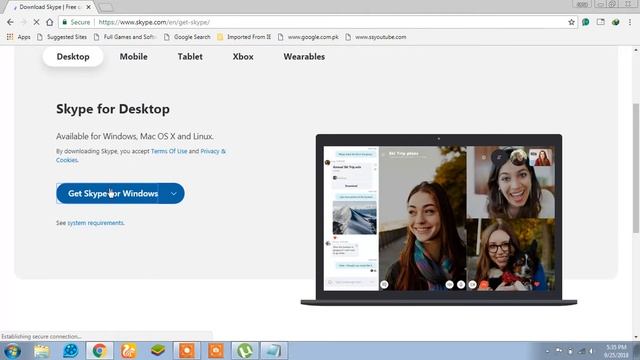Expand the Skype download options arrow
The width and height of the screenshot is (640, 360).
click(173, 193)
